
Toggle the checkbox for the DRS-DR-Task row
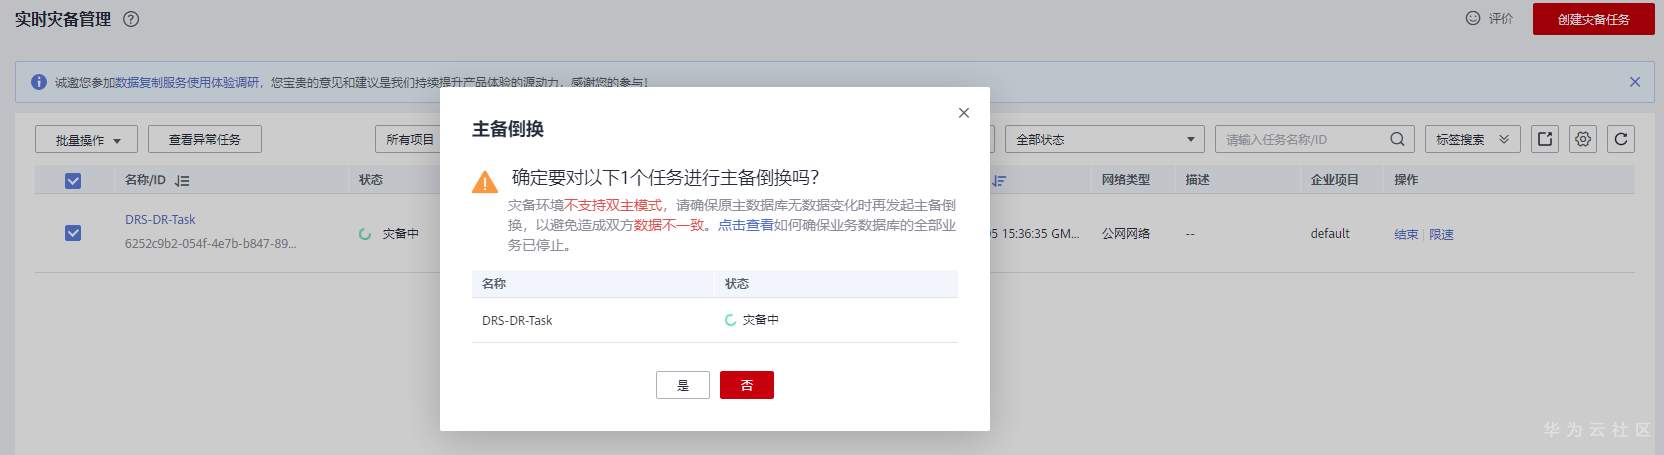point(73,233)
